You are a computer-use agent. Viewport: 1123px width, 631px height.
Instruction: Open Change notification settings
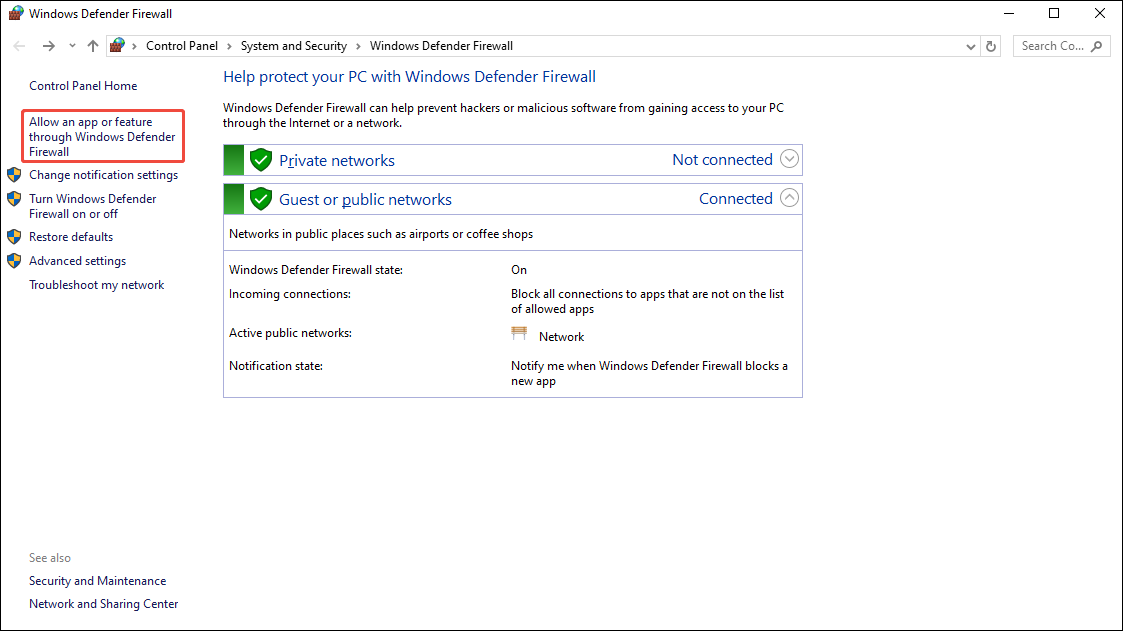click(103, 175)
